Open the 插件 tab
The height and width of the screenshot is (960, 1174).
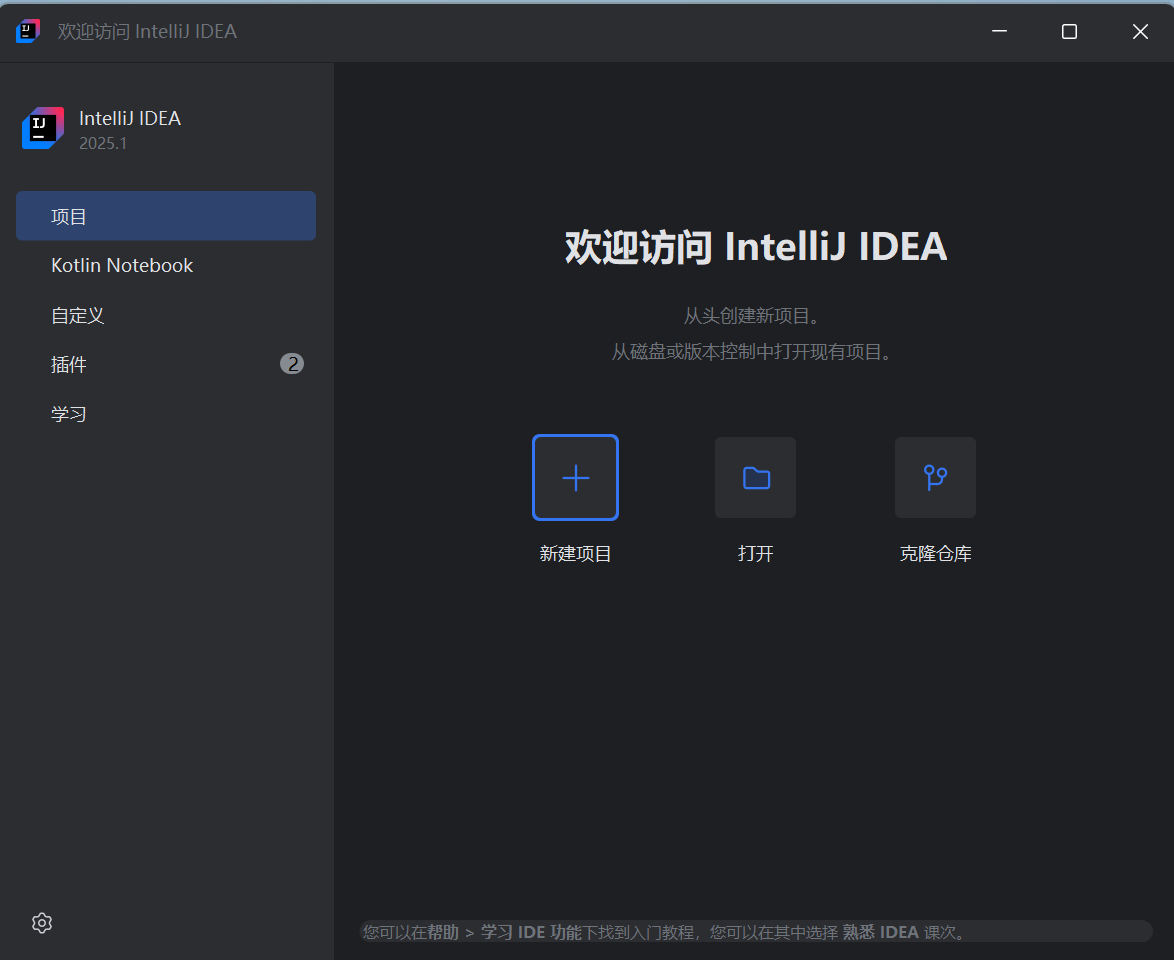coord(165,364)
